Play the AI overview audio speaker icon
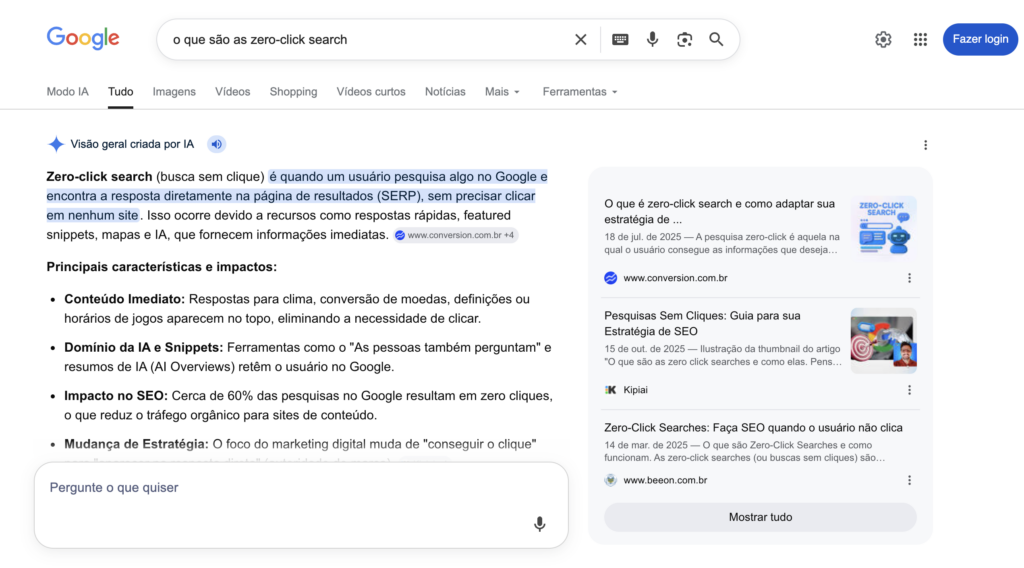Image resolution: width=1024 pixels, height=568 pixels. (x=216, y=144)
